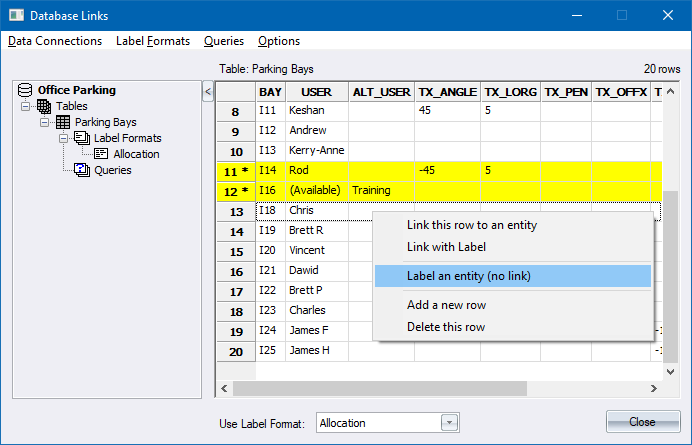The width and height of the screenshot is (692, 445).
Task: Click the Database Links window title icon
Action: coord(16,16)
